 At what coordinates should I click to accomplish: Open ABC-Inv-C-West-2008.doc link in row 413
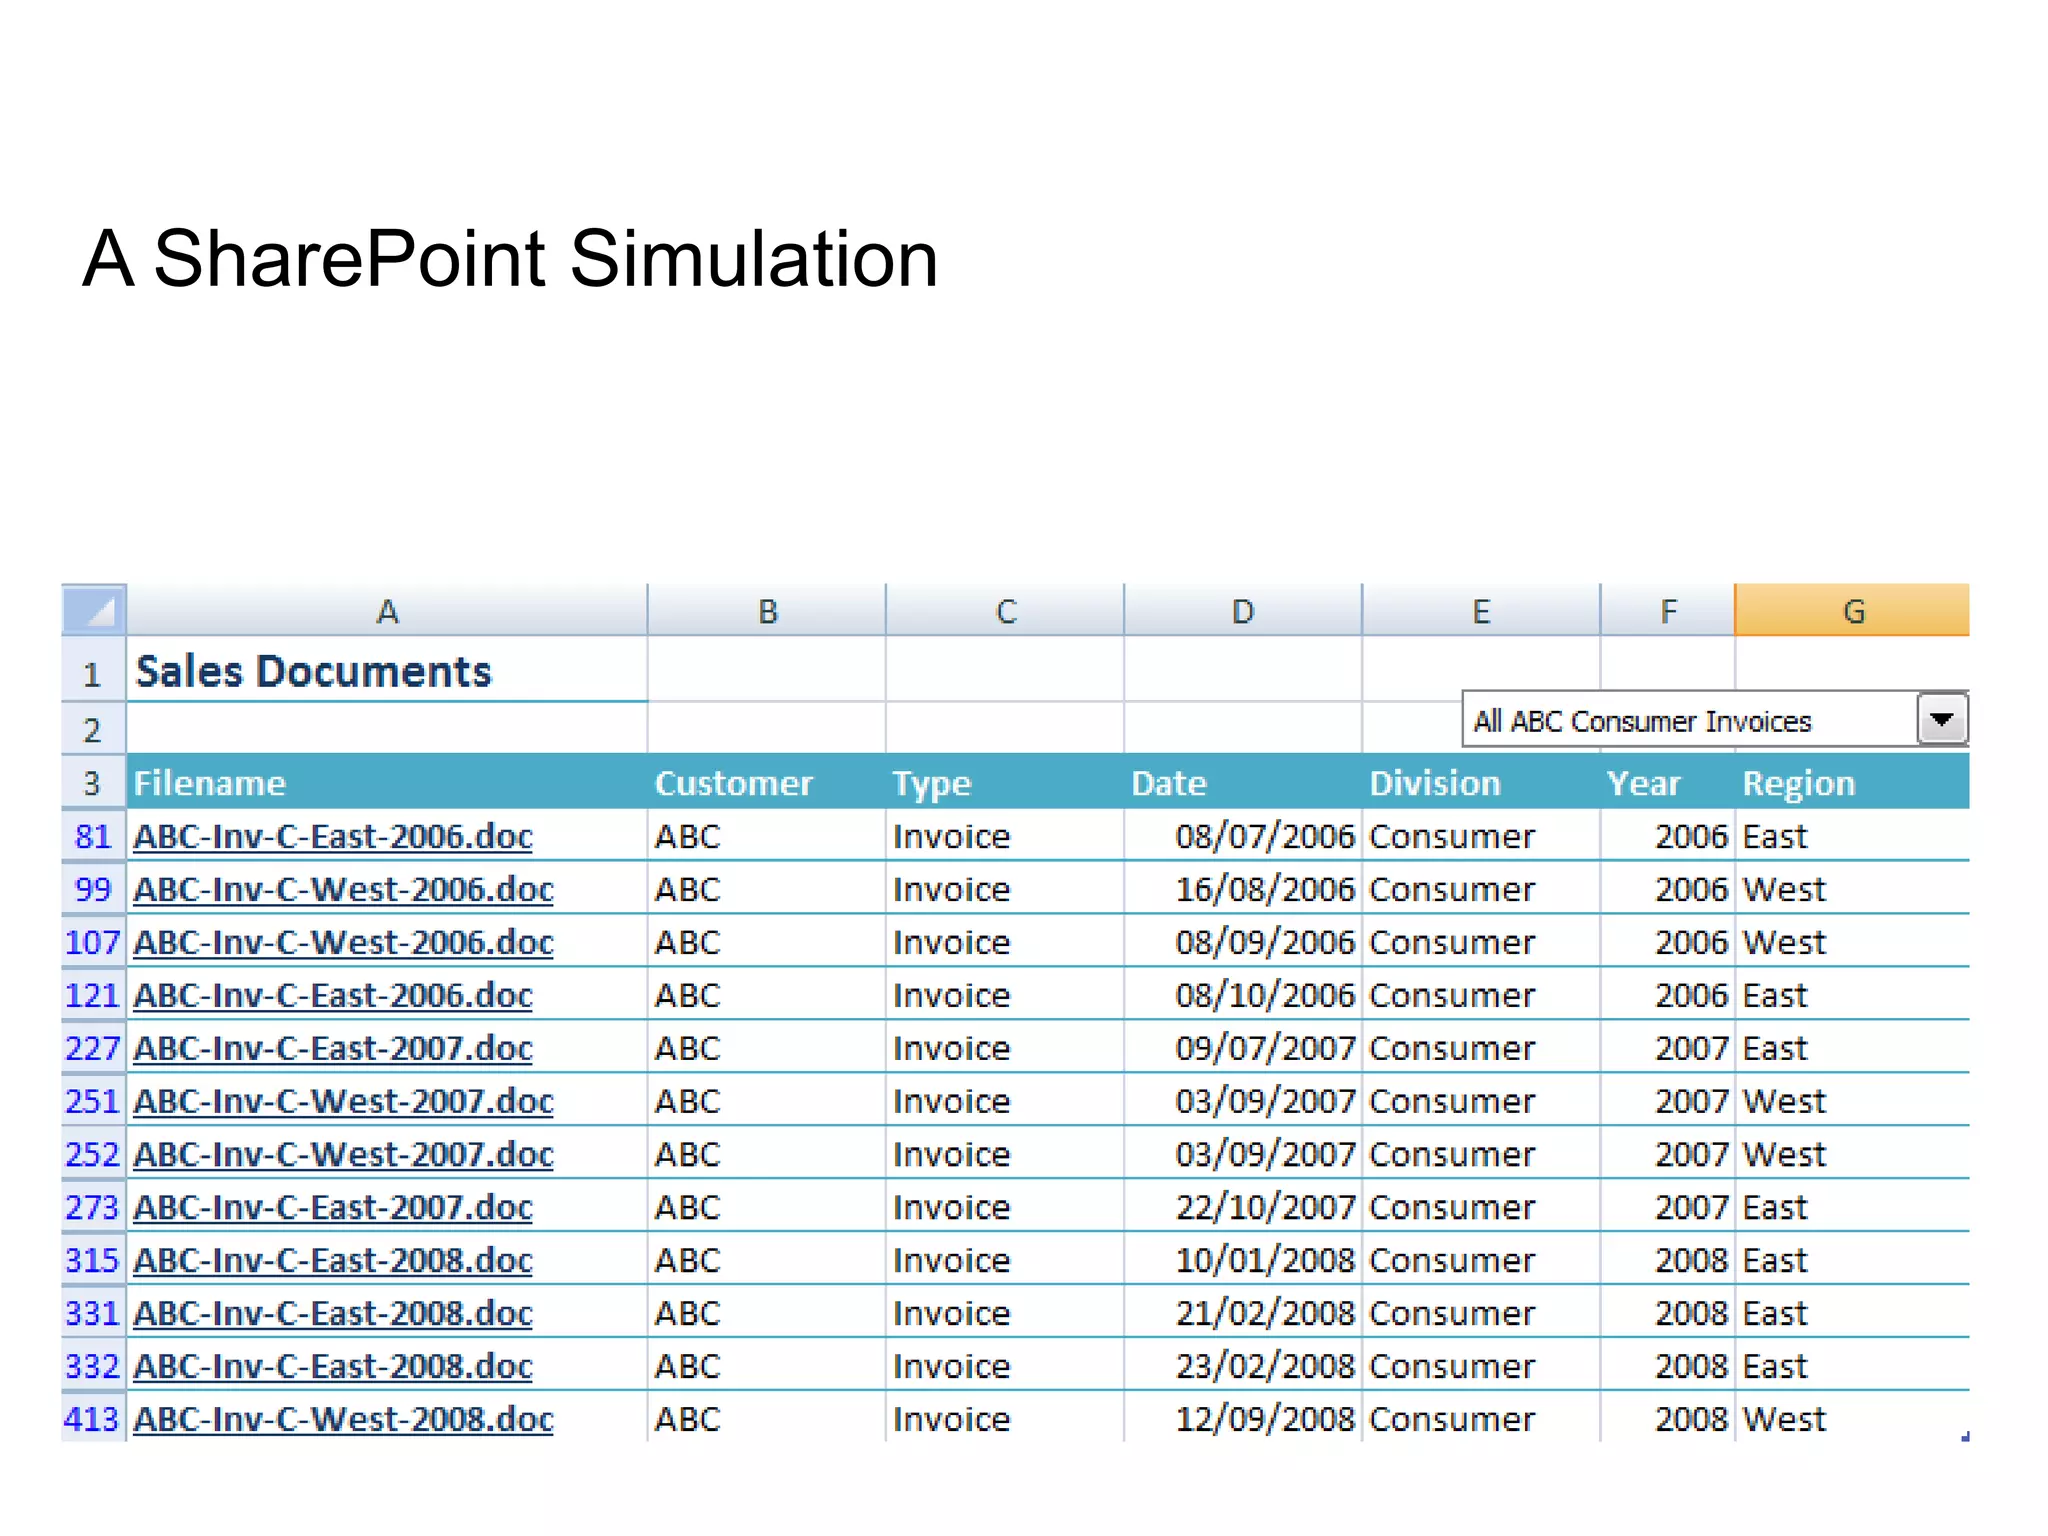[x=343, y=1419]
